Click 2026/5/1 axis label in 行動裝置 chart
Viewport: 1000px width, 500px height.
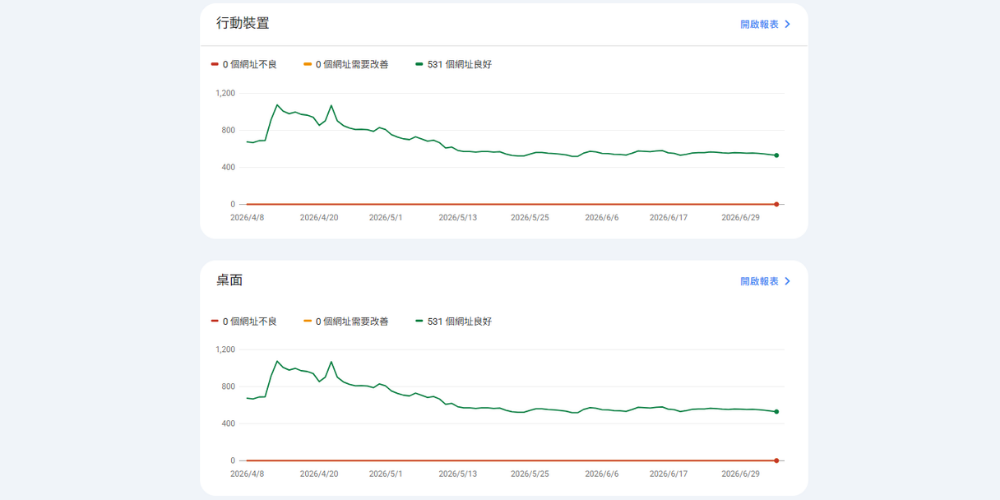(x=386, y=217)
